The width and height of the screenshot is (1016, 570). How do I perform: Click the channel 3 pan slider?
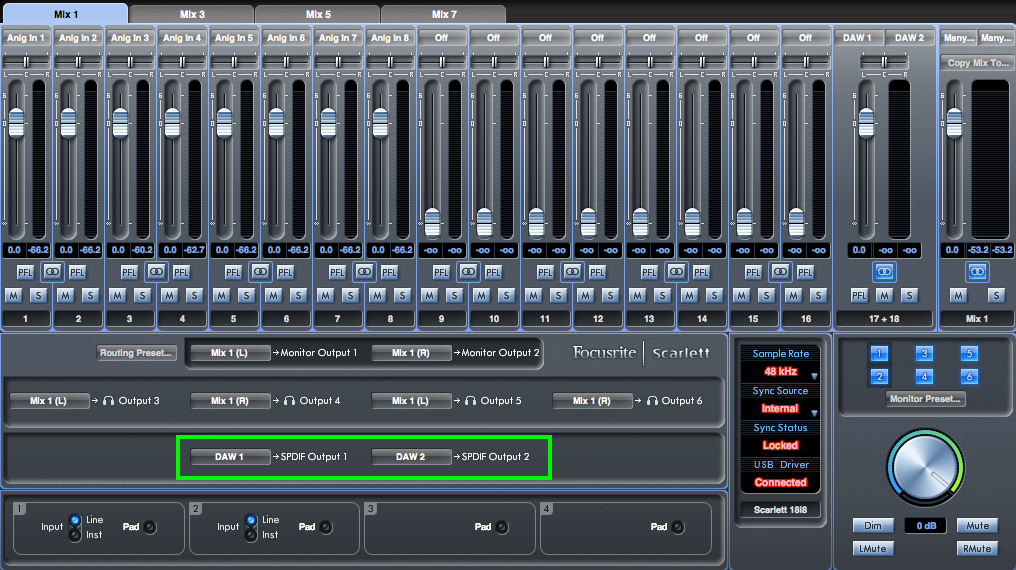click(130, 62)
